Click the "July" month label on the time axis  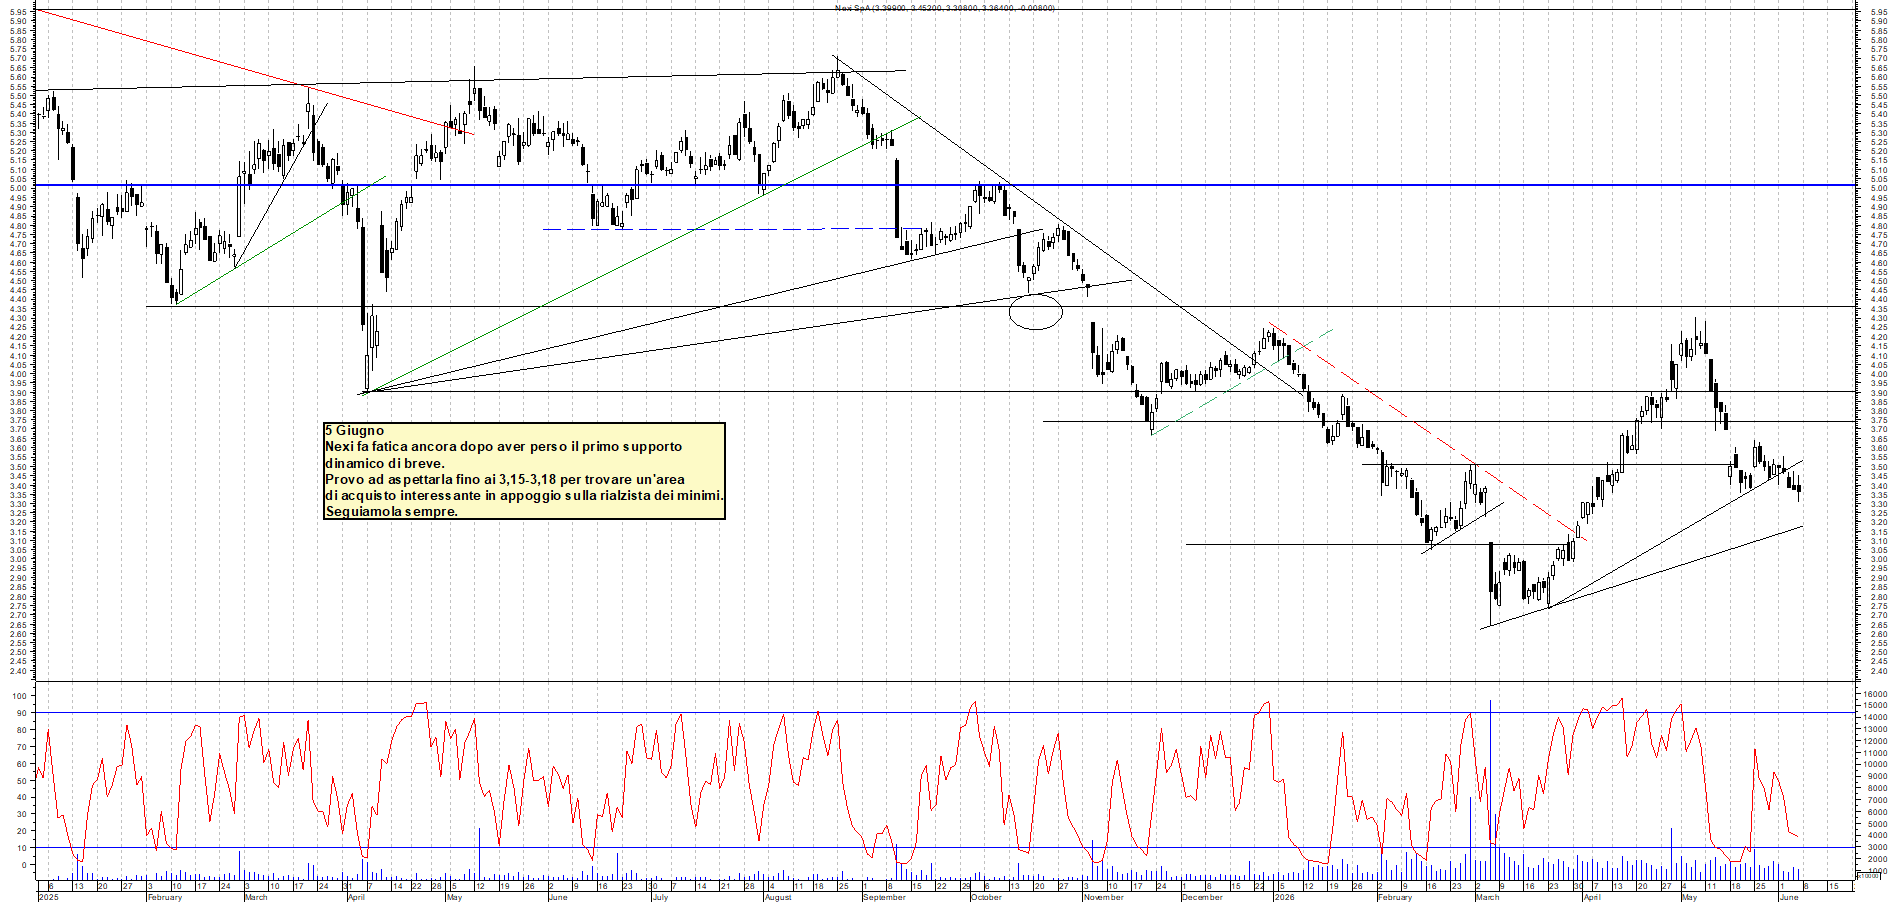660,897
